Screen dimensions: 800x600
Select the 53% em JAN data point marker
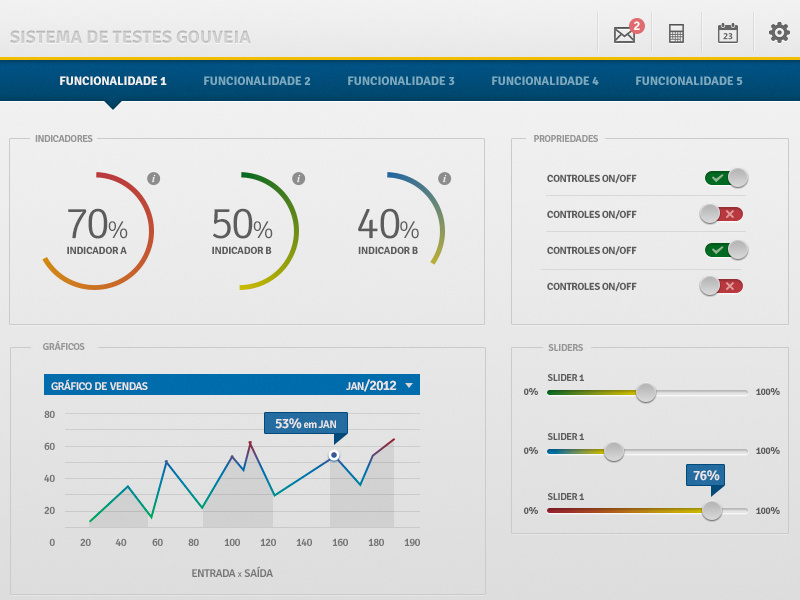(333, 456)
